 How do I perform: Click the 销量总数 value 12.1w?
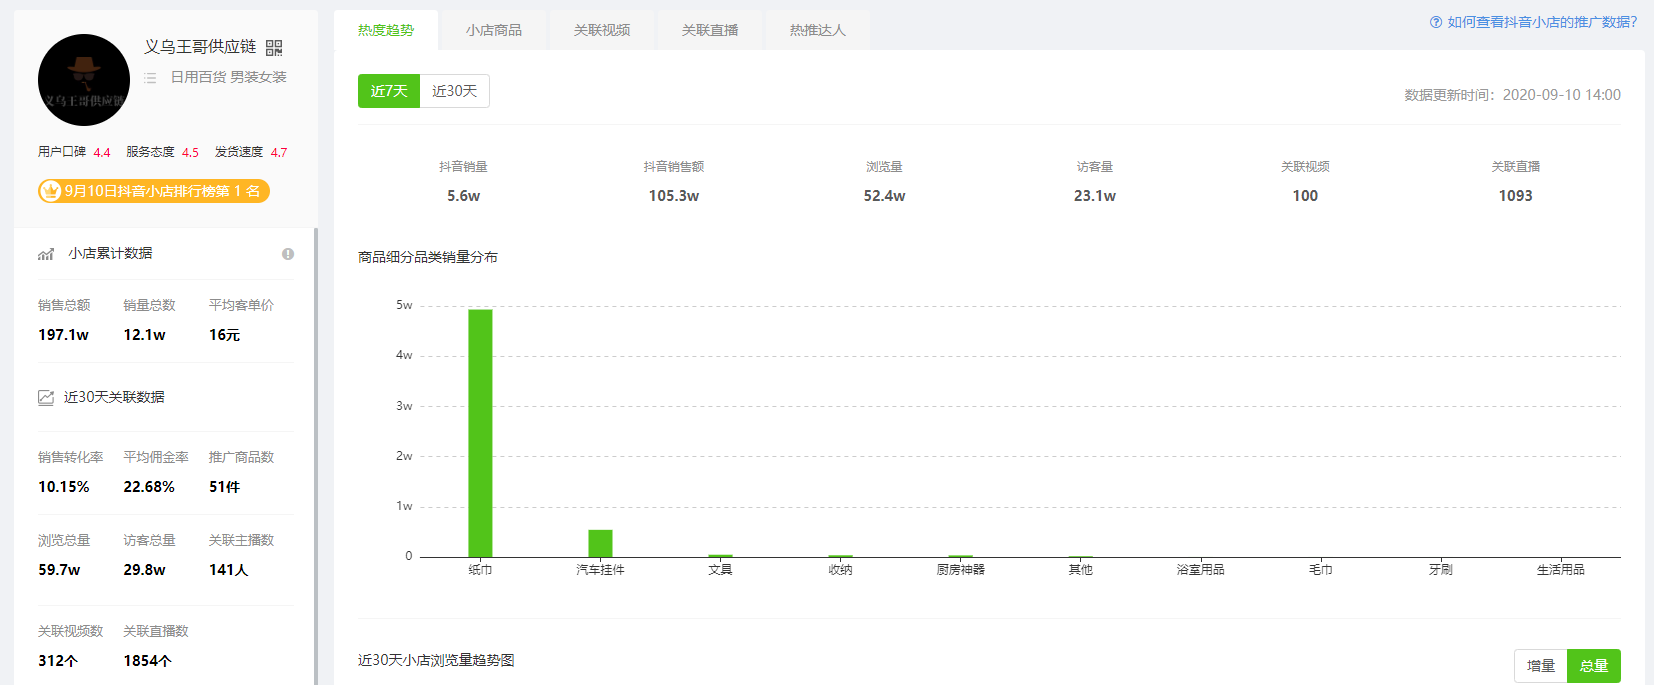[144, 335]
